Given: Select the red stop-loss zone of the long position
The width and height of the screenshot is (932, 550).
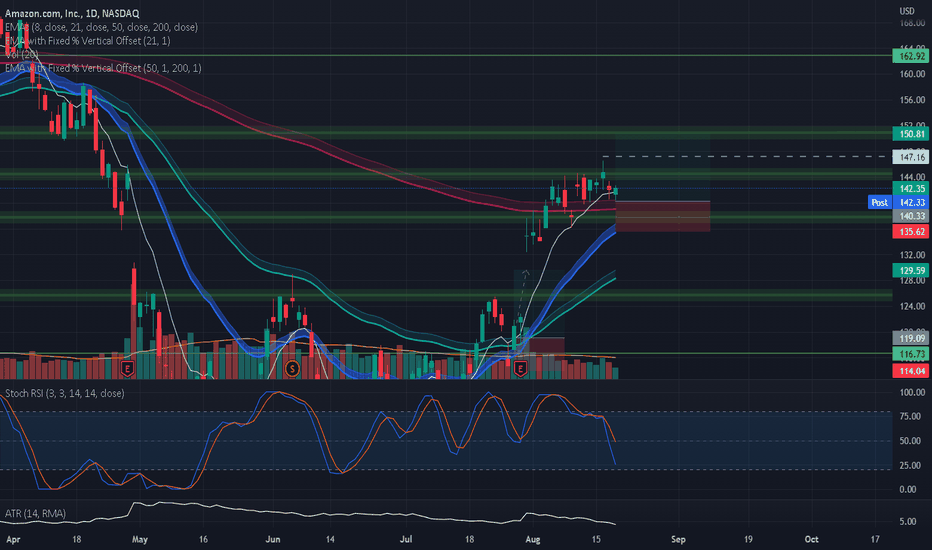Looking at the screenshot, I should point(663,216).
